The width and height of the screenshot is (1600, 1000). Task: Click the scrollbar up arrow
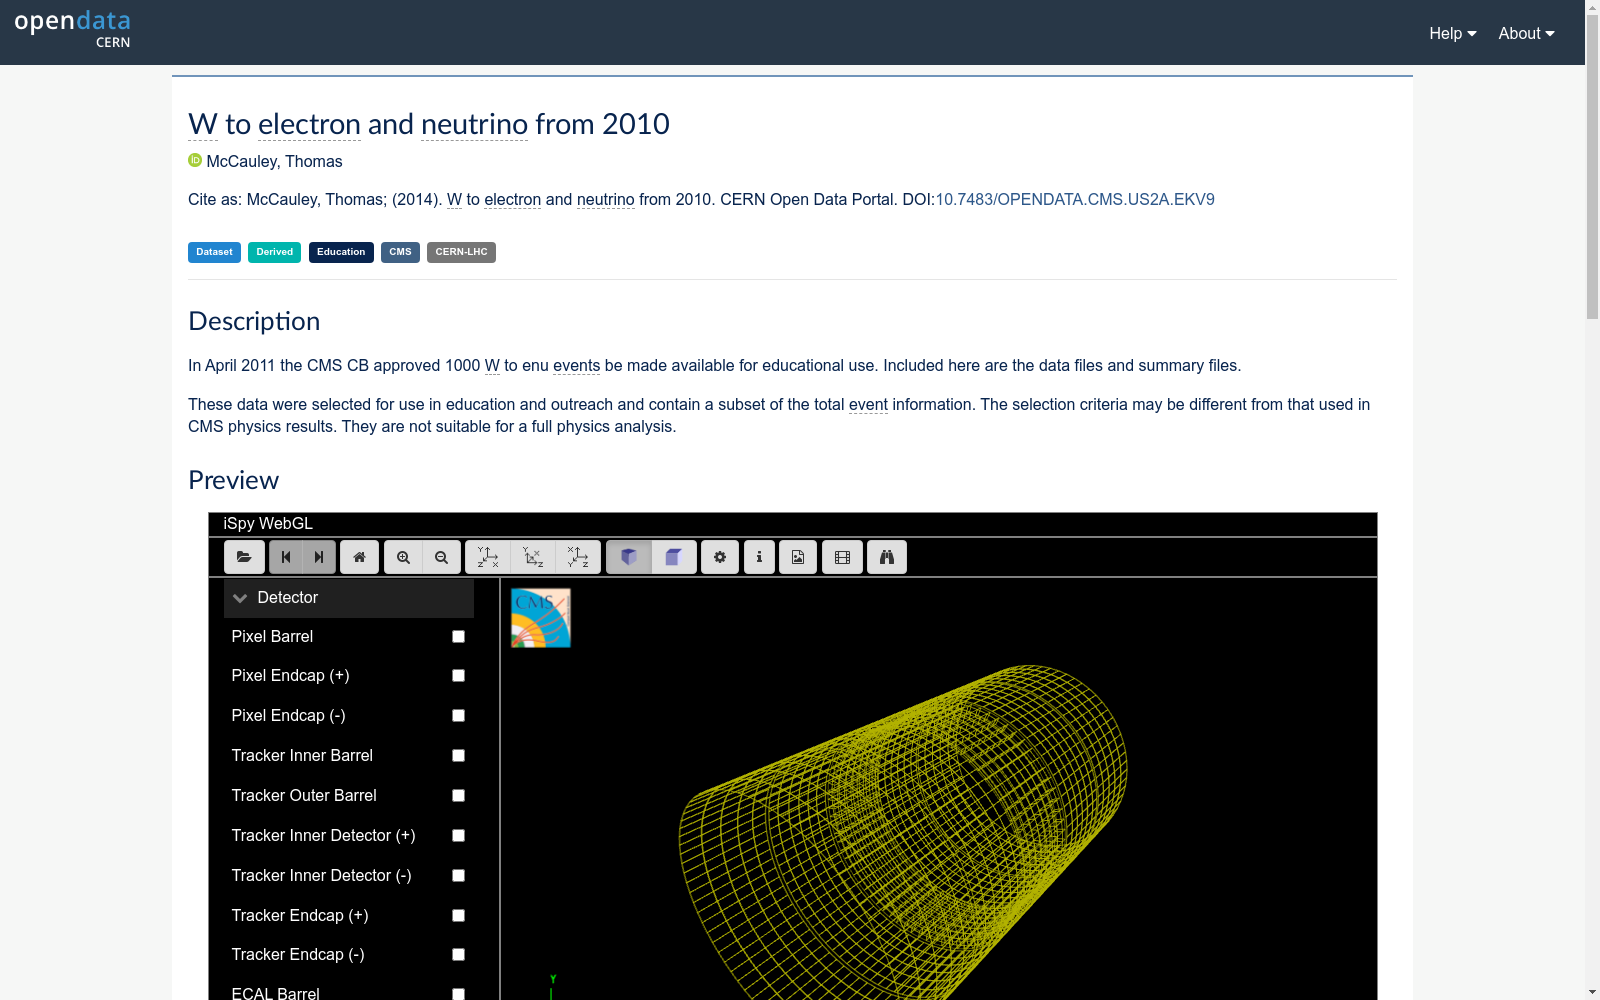(1592, 7)
